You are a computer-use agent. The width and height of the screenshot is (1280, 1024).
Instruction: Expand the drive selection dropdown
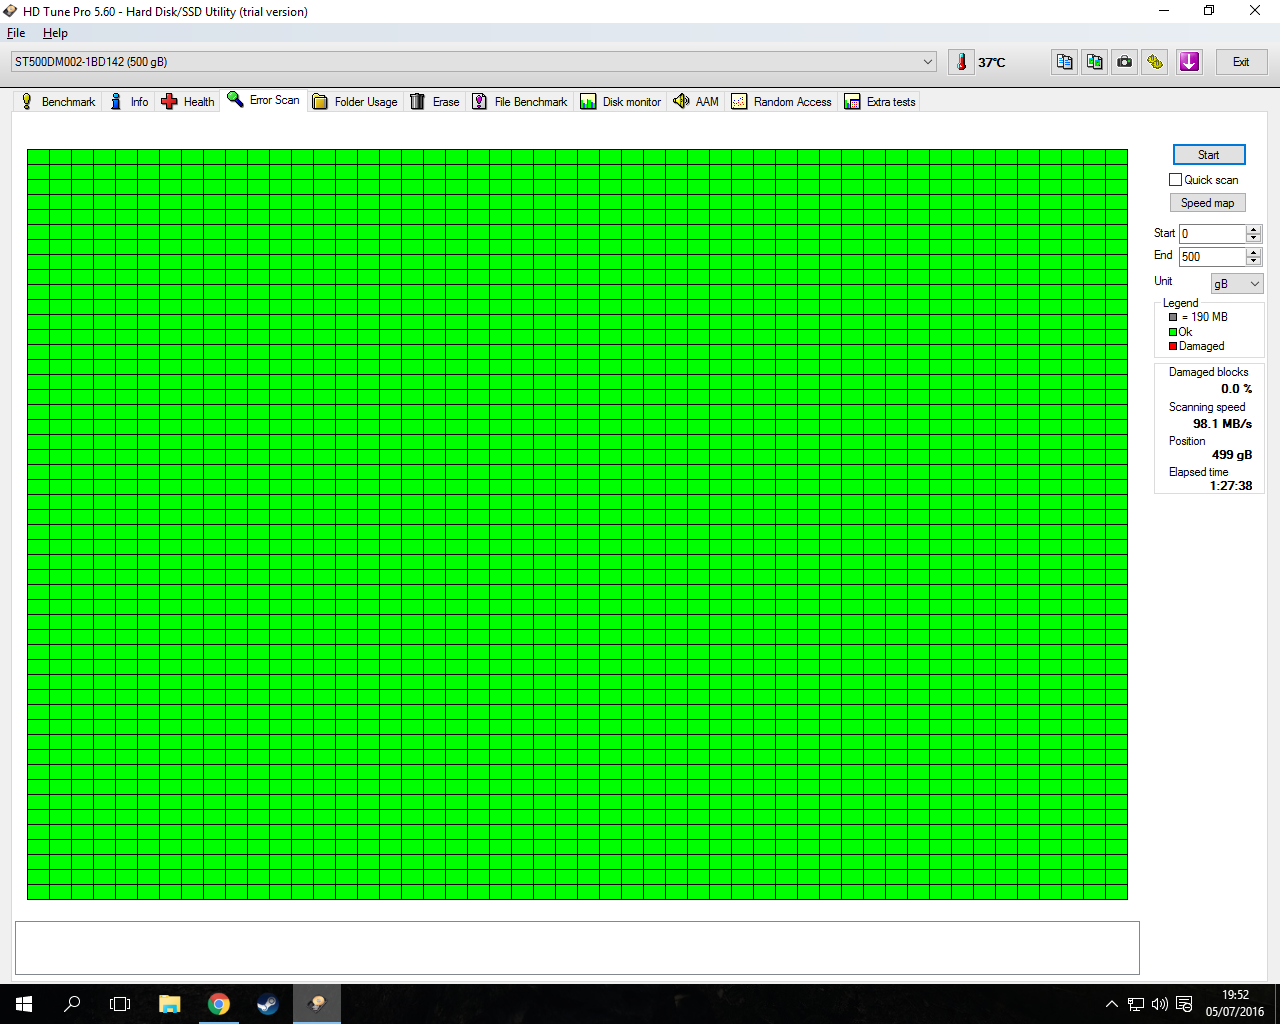click(x=927, y=62)
